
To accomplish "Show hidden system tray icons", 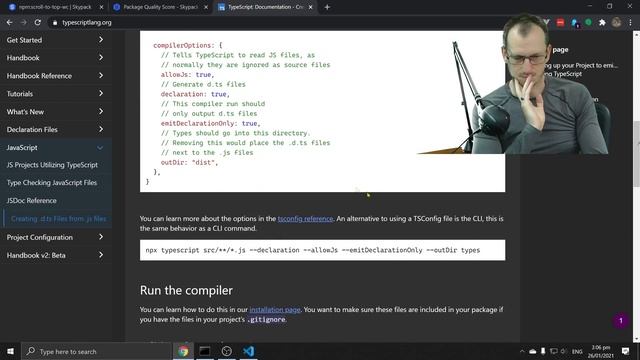I will [x=522, y=351].
